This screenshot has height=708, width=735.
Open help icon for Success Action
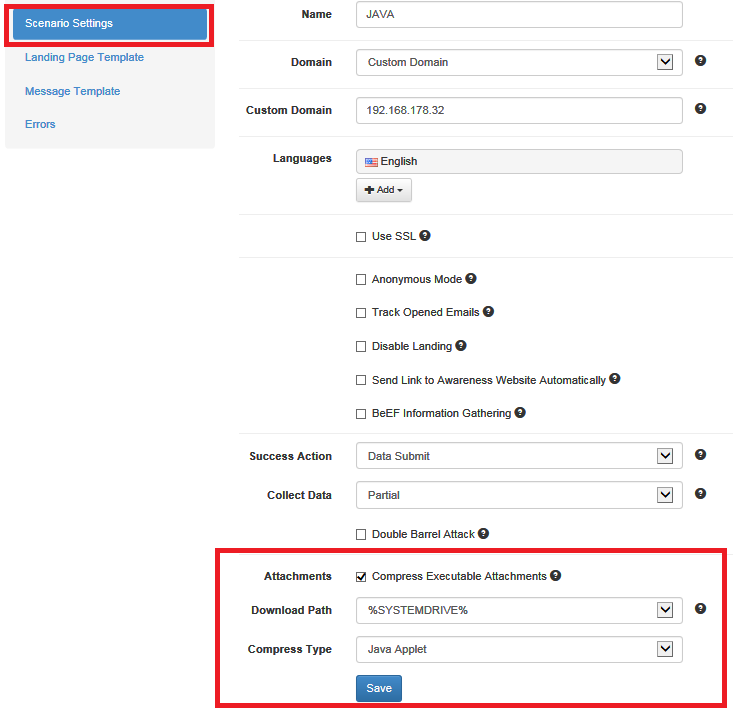pyautogui.click(x=700, y=454)
